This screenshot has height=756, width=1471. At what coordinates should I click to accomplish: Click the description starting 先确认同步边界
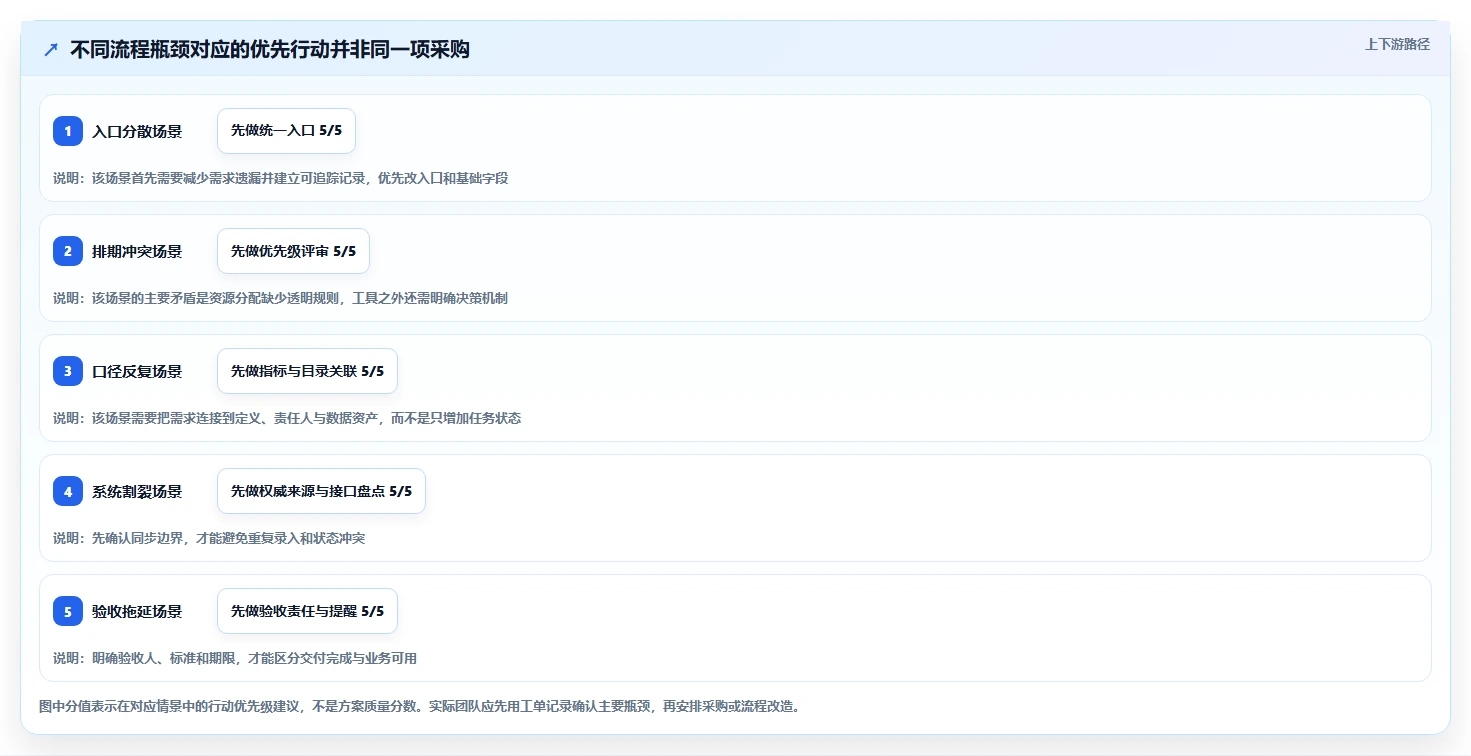click(x=209, y=538)
